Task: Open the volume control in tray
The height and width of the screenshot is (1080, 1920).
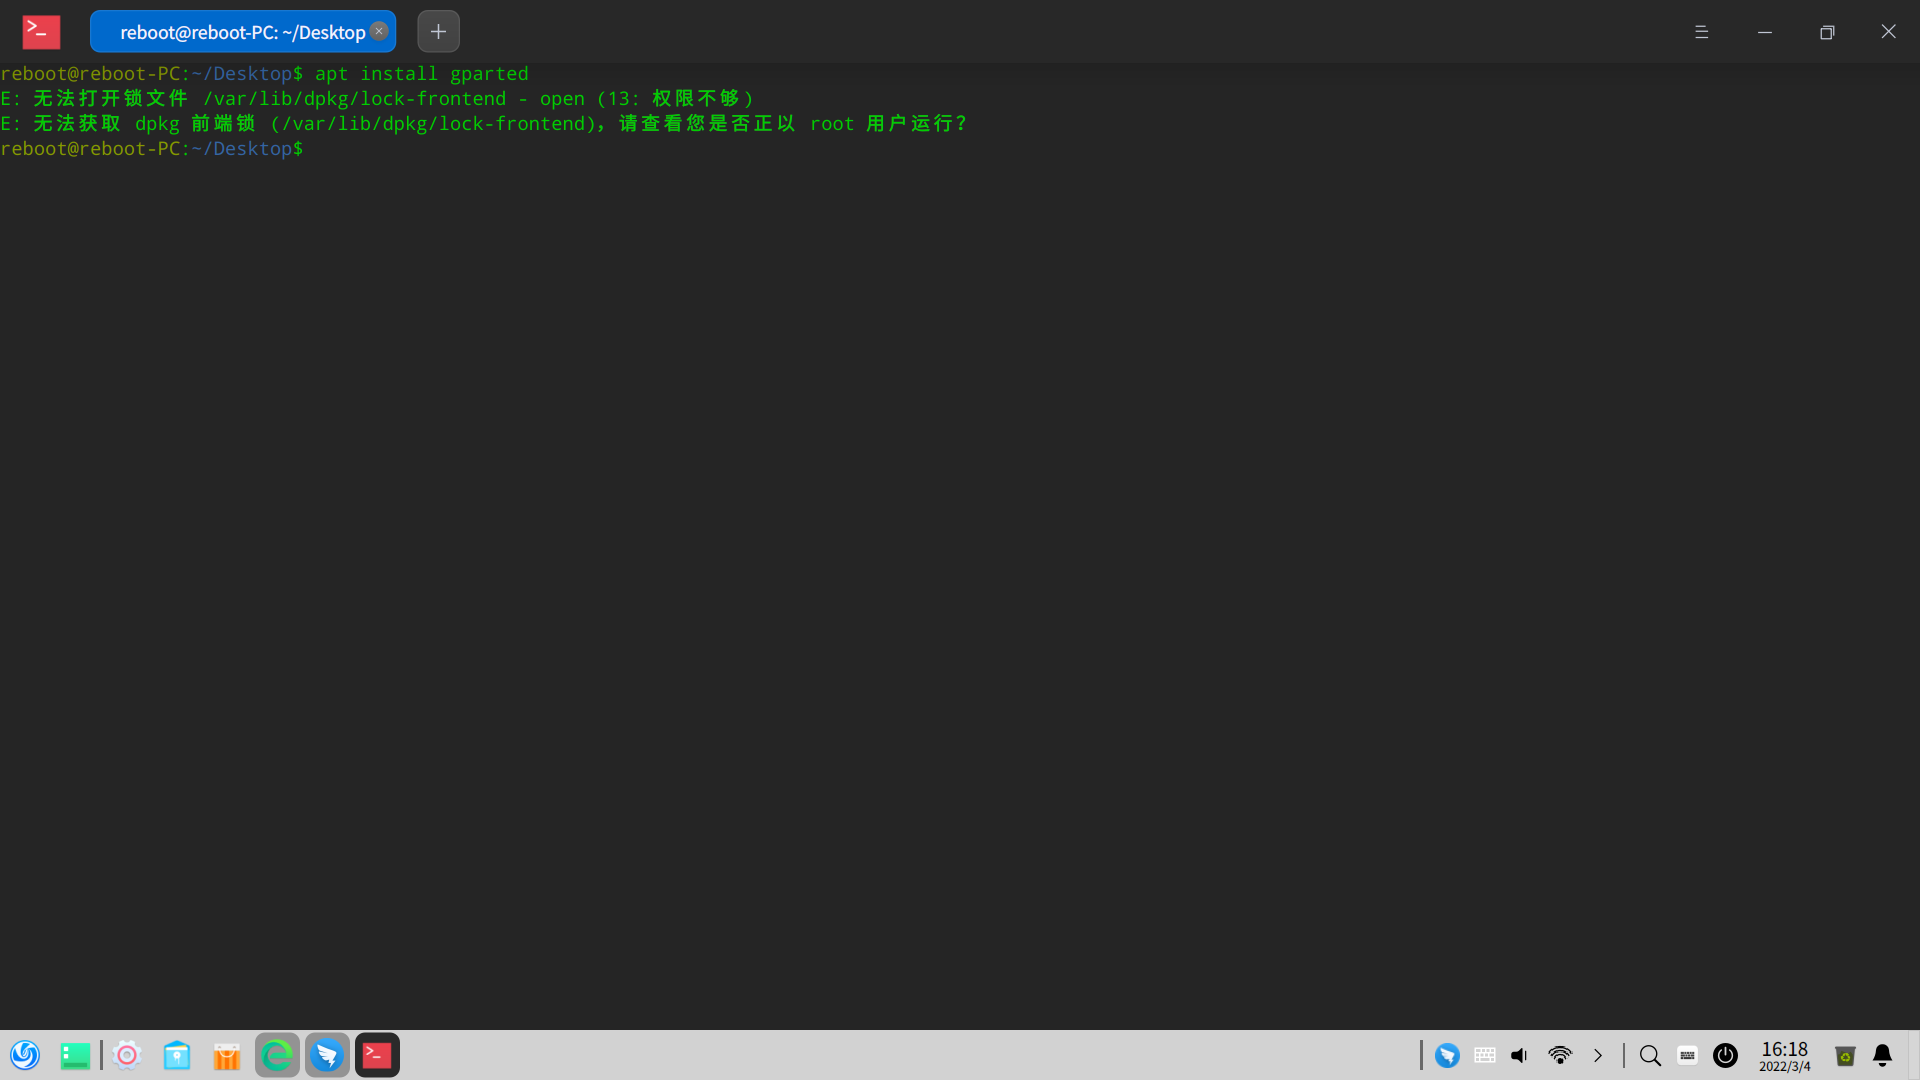Action: tap(1519, 1055)
